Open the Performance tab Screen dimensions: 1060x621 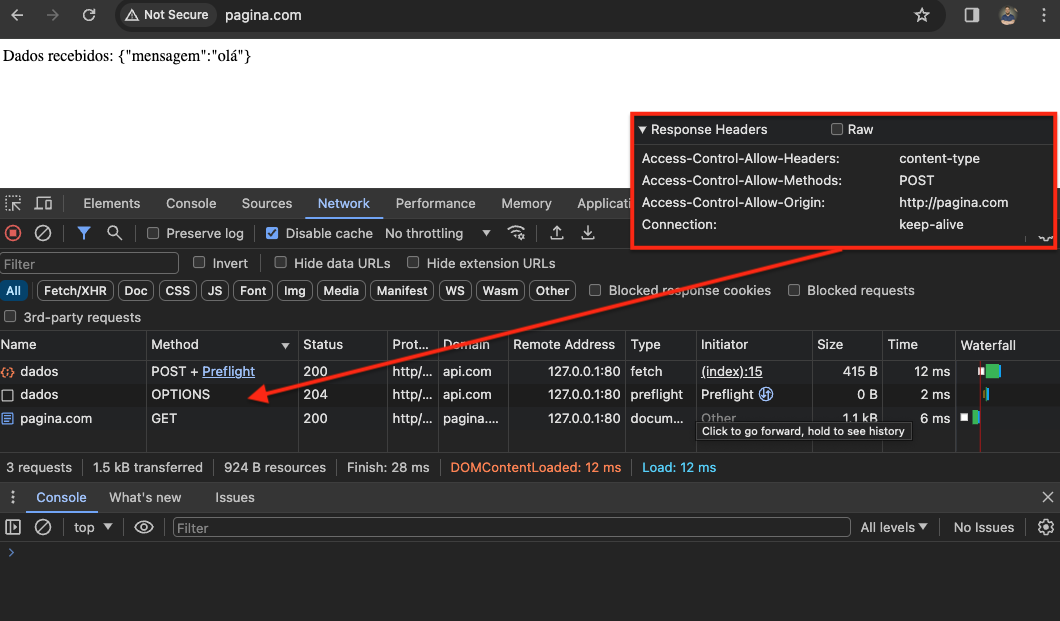tap(435, 203)
